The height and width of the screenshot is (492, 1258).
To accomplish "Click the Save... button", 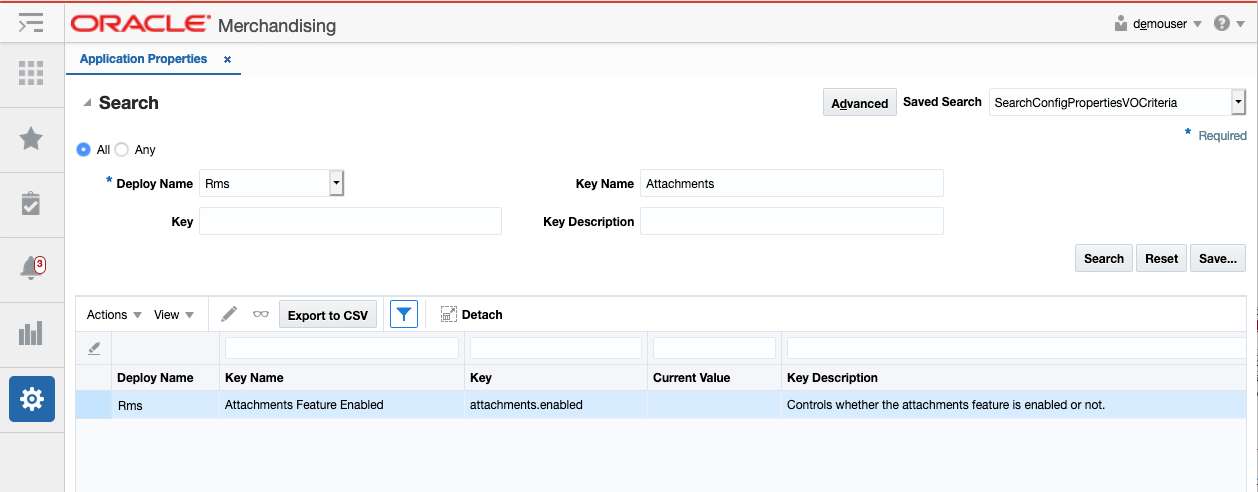I will pos(1218,258).
